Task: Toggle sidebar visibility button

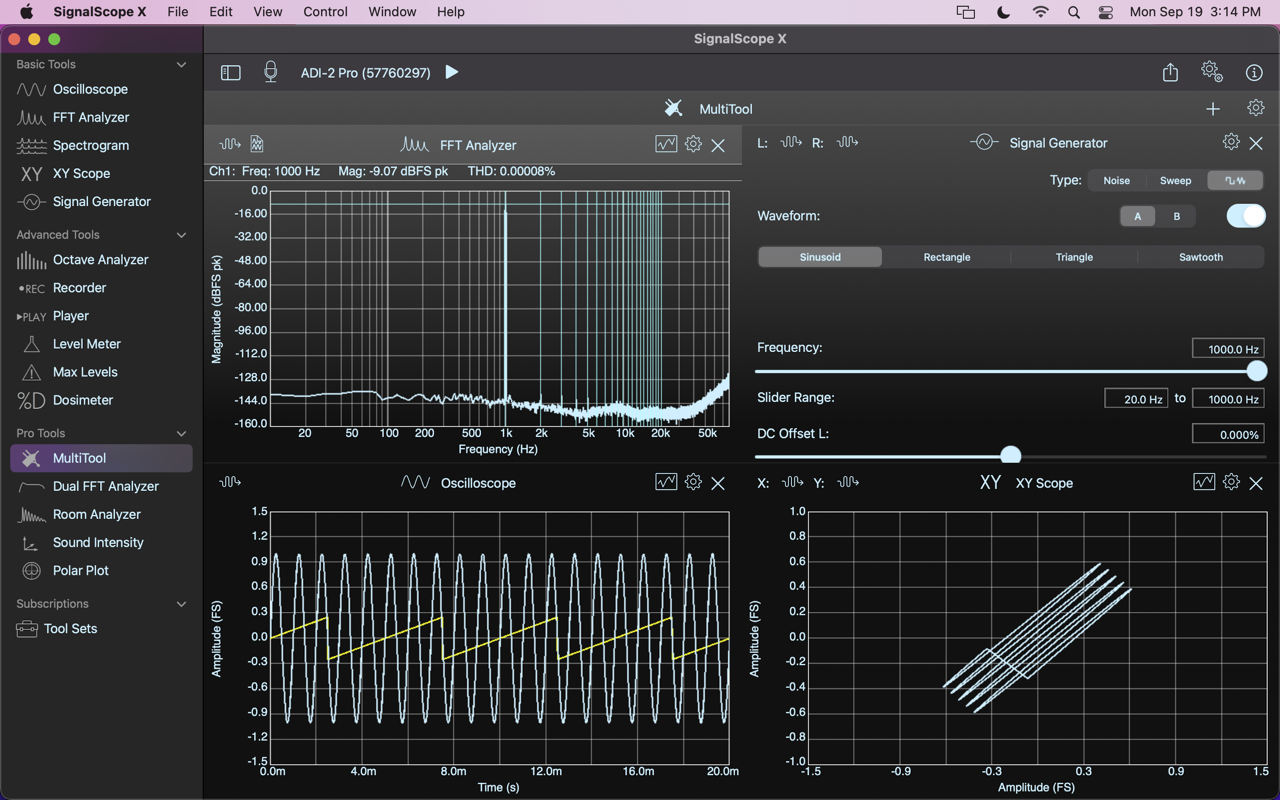Action: [x=231, y=72]
